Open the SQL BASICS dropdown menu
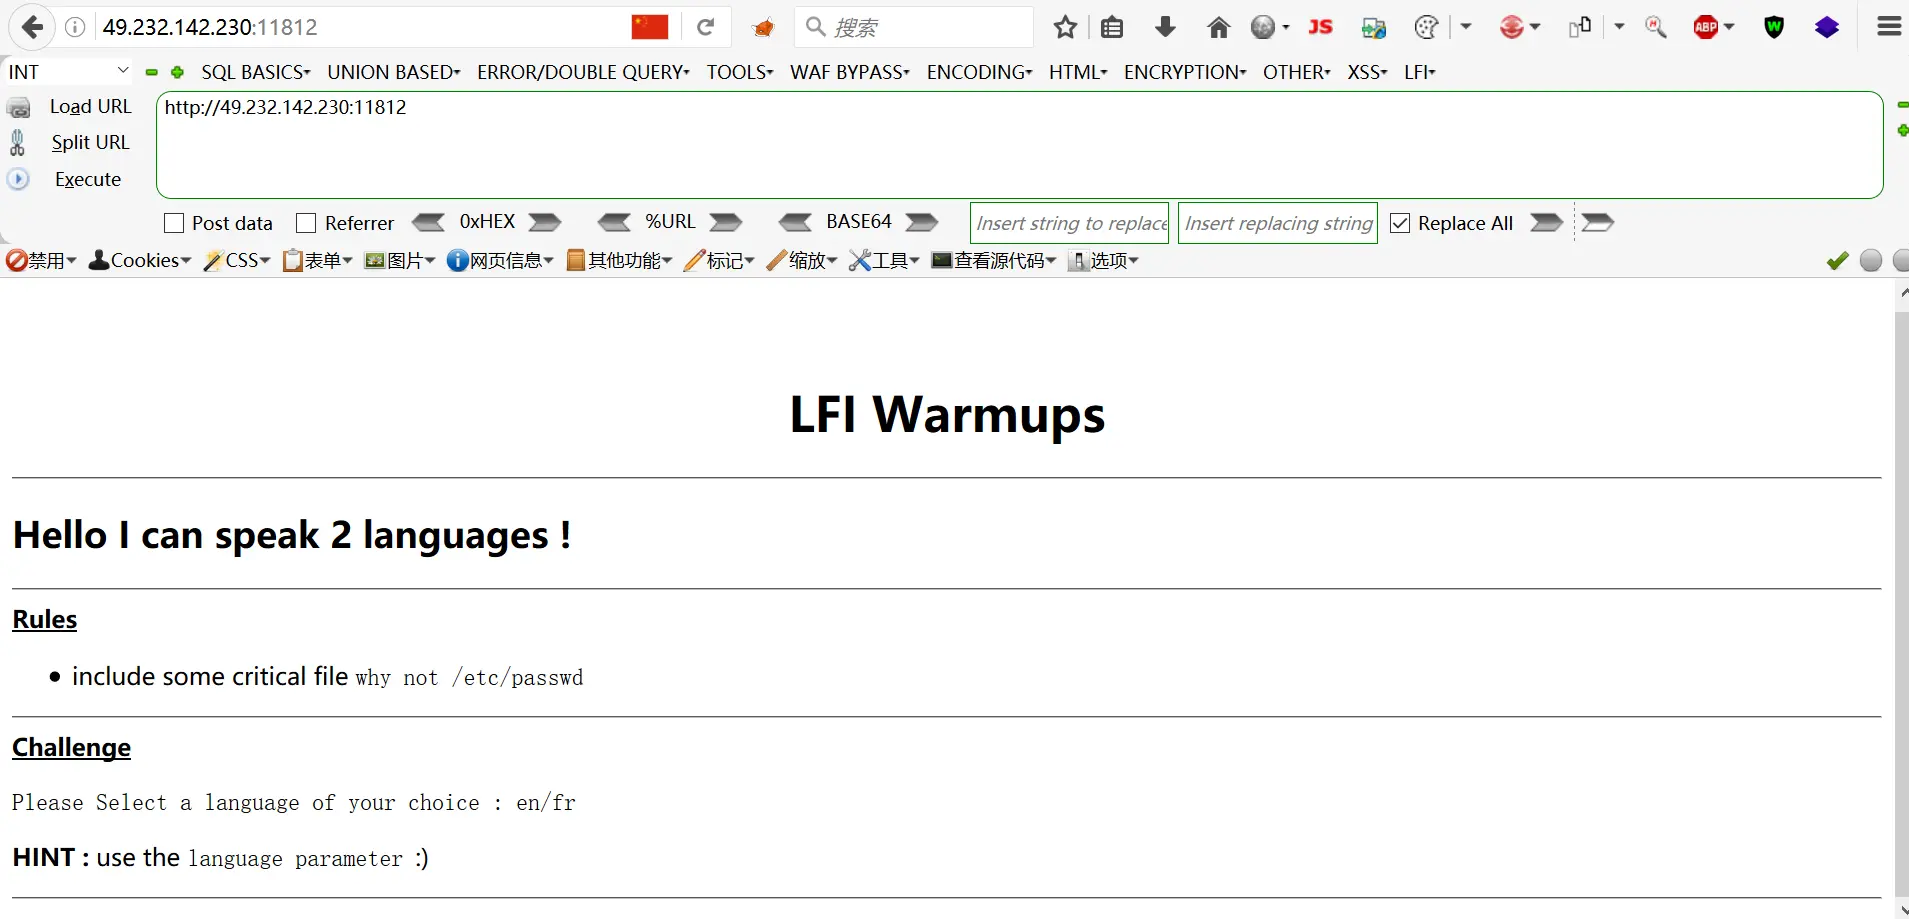1909x919 pixels. pos(256,72)
